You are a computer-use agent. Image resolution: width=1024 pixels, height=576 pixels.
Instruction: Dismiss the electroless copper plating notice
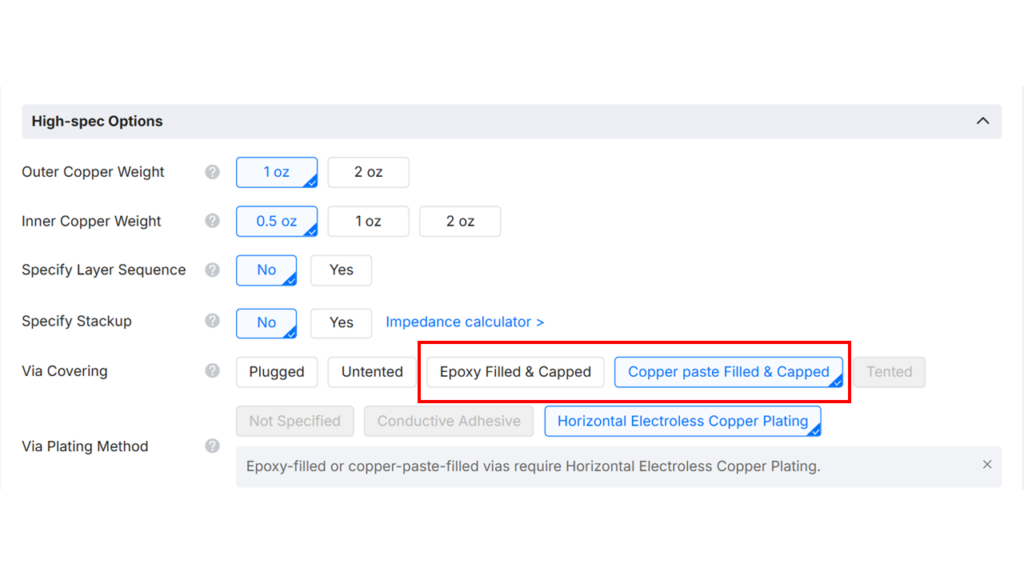coord(987,465)
